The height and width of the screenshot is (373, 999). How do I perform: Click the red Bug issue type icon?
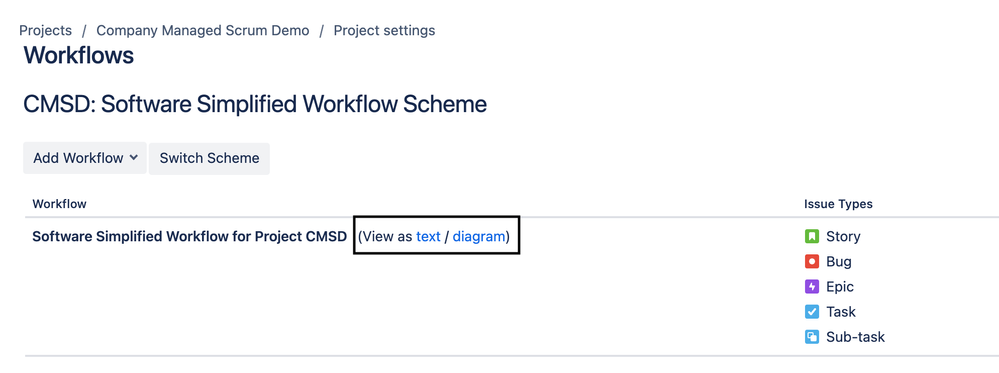812,261
